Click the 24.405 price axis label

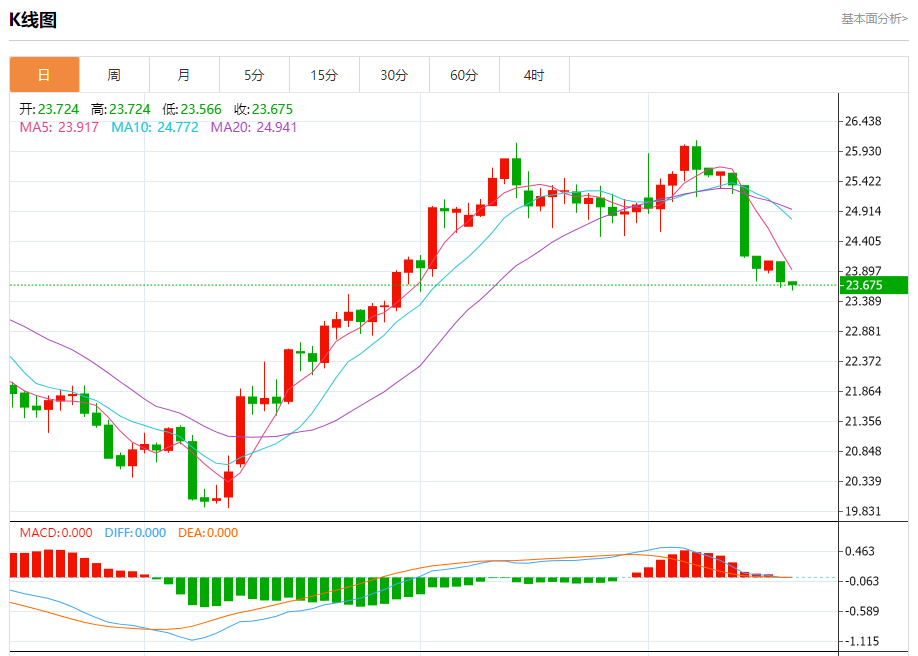tap(863, 241)
